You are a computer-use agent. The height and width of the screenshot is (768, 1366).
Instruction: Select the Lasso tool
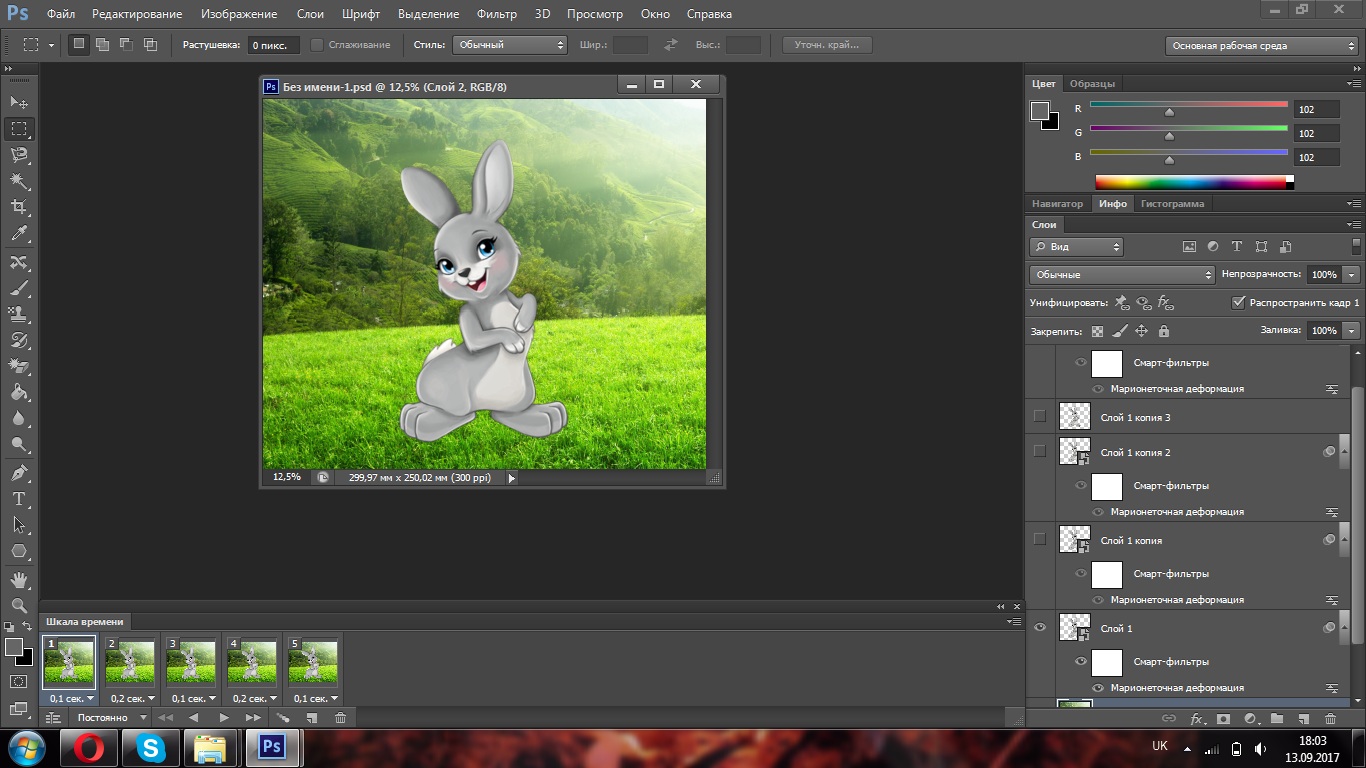[19, 155]
